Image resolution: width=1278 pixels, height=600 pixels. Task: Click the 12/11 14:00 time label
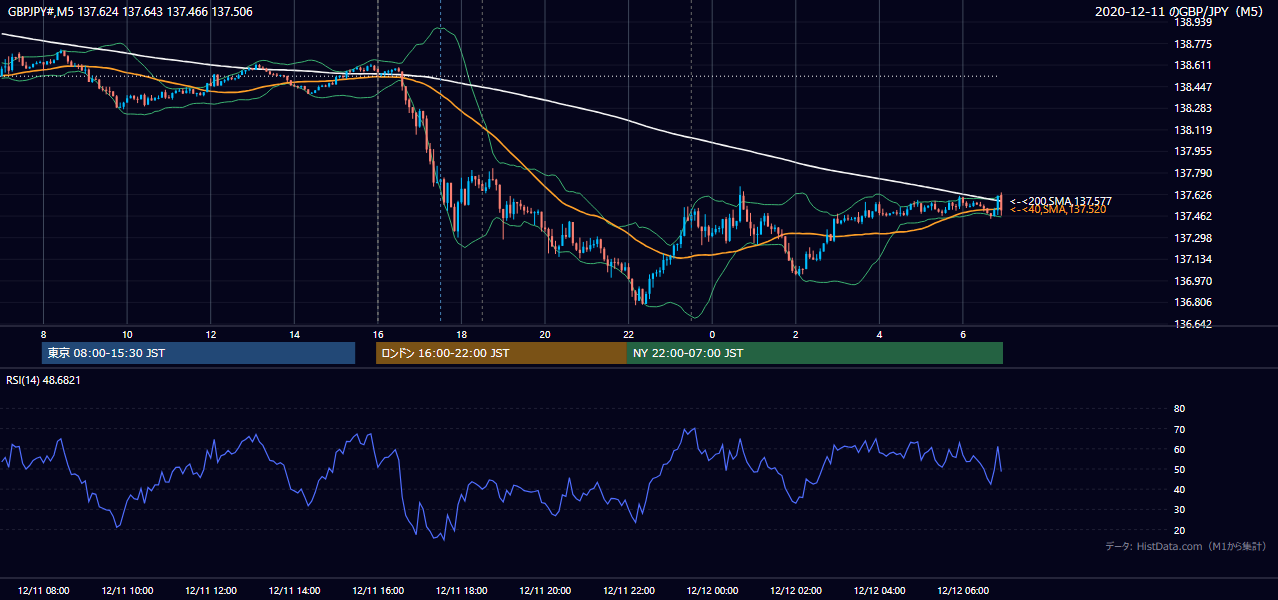(x=294, y=591)
